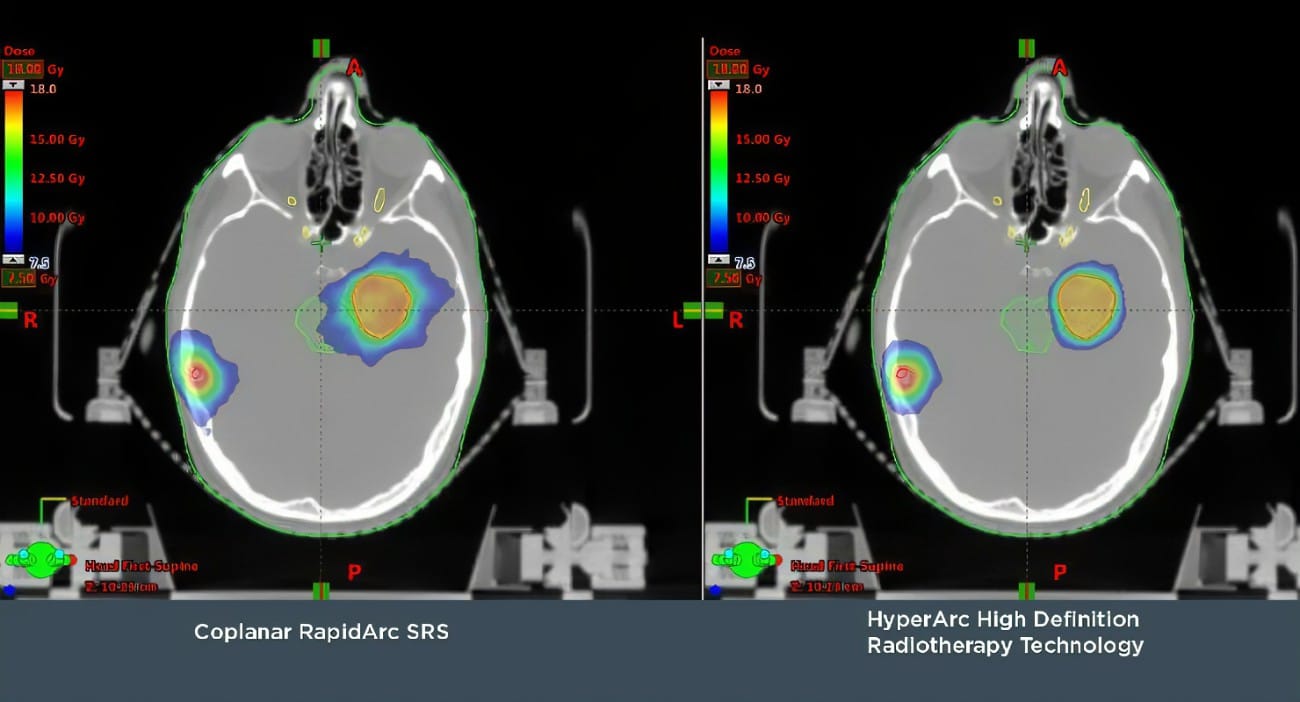Click the rainbow dose color bar in Coplanar RapidArc view
Screen dimensions: 1300x702
click(x=14, y=172)
